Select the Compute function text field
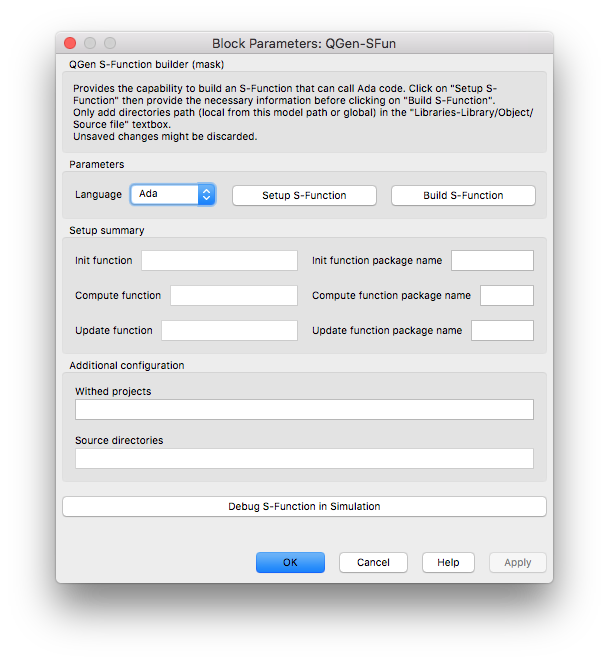Image resolution: width=609 pixels, height=663 pixels. pos(234,296)
